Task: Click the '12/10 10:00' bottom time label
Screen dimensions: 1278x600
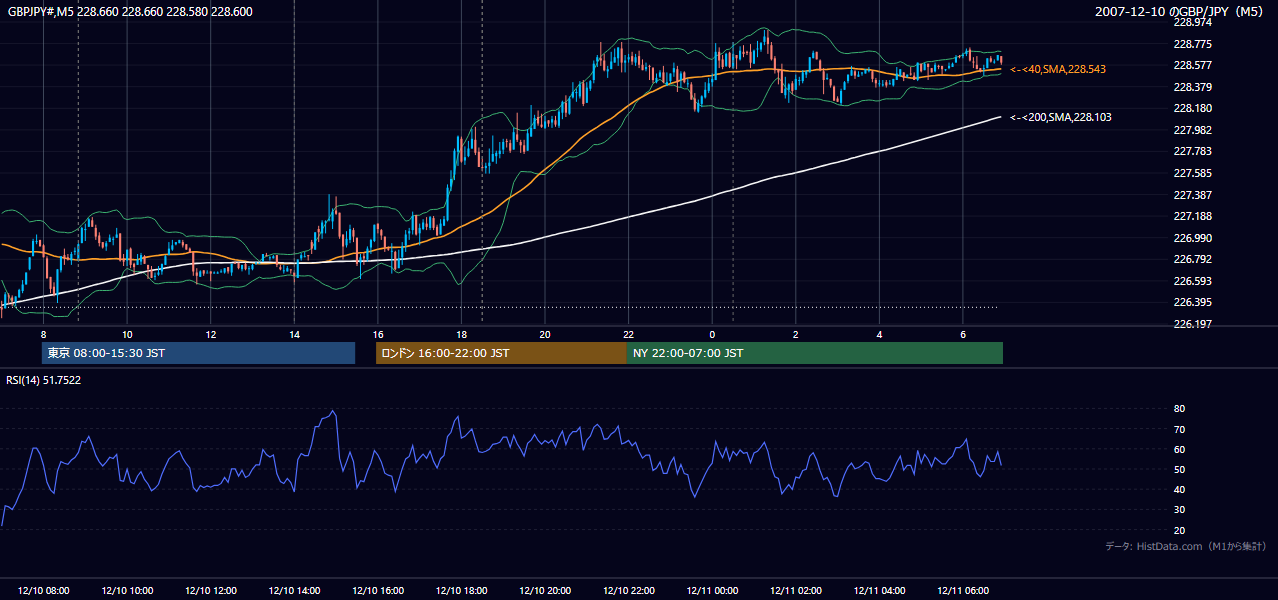Action: (127, 591)
